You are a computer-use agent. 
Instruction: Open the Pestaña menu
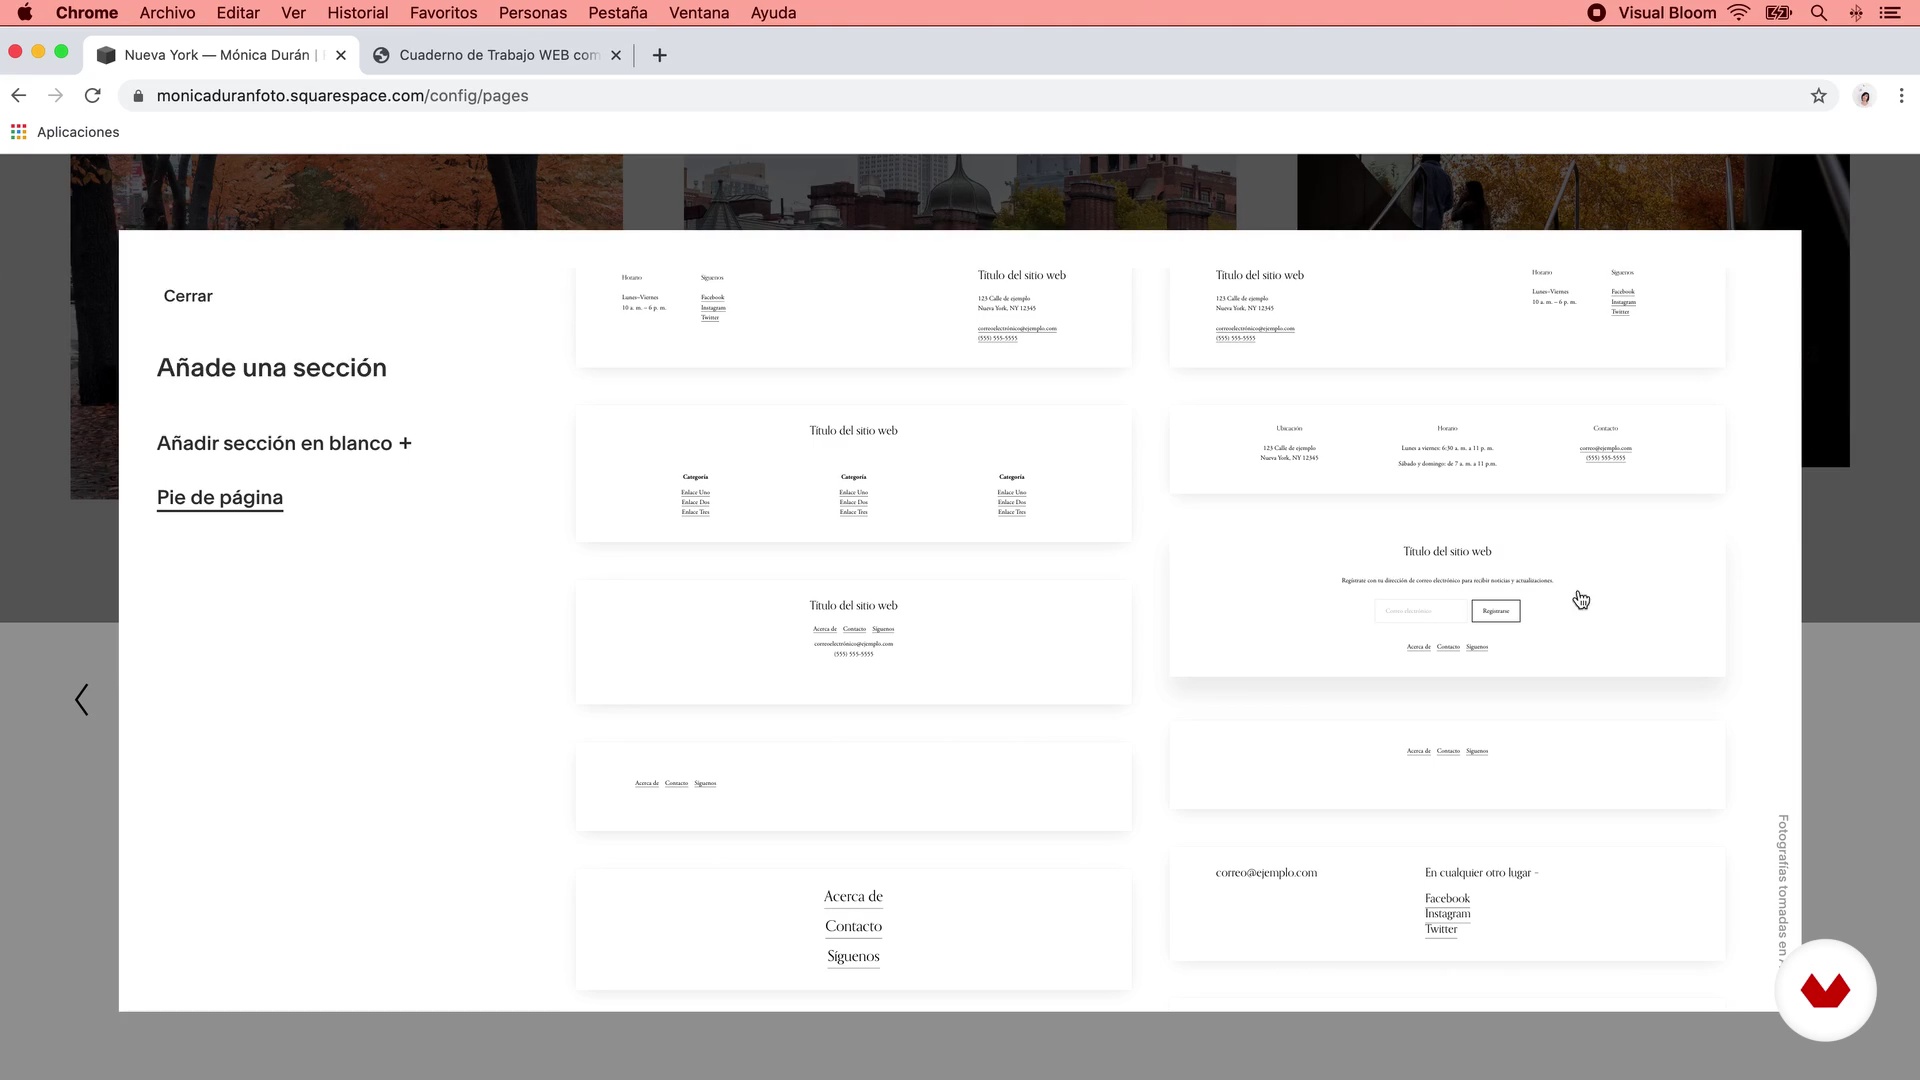tap(618, 13)
